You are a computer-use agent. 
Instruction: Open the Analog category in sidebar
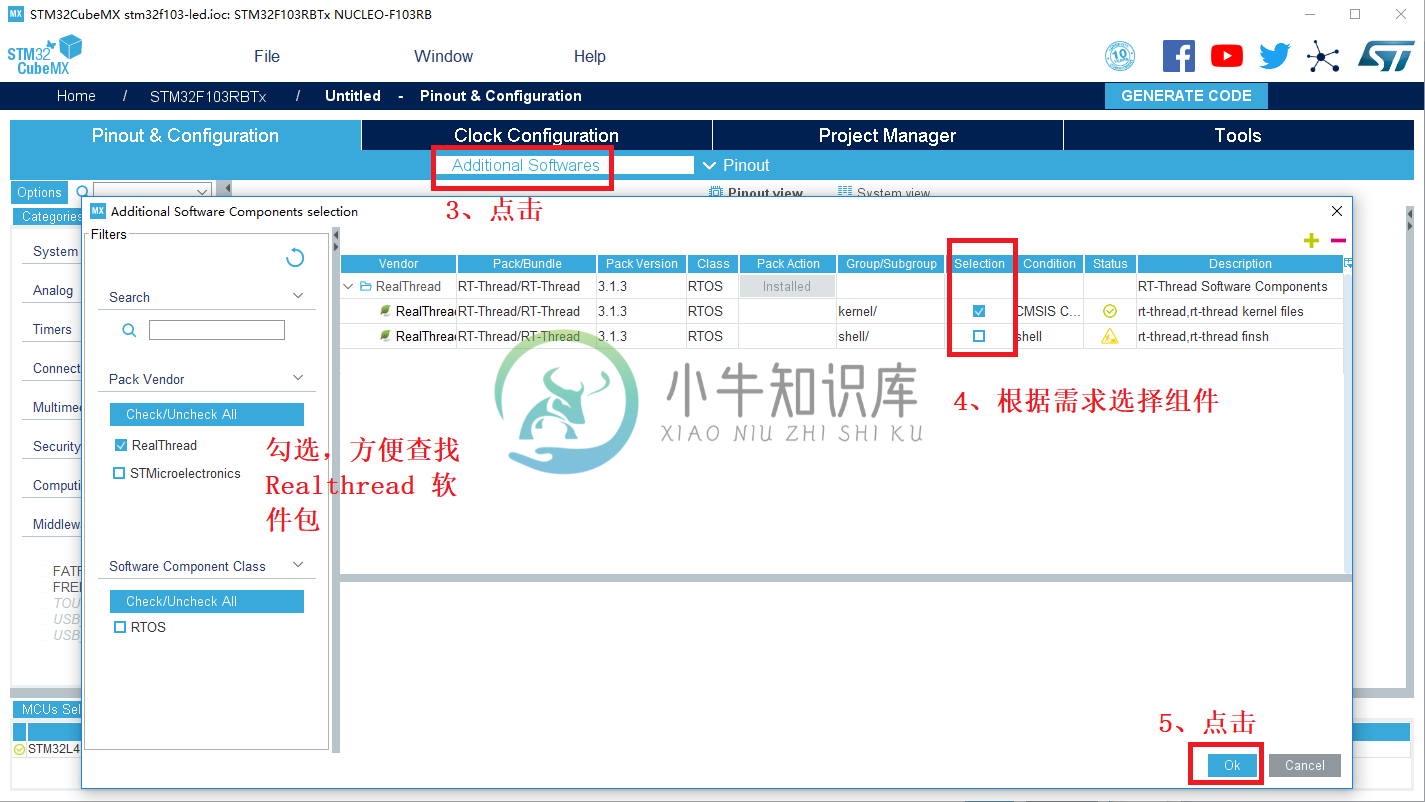[53, 290]
